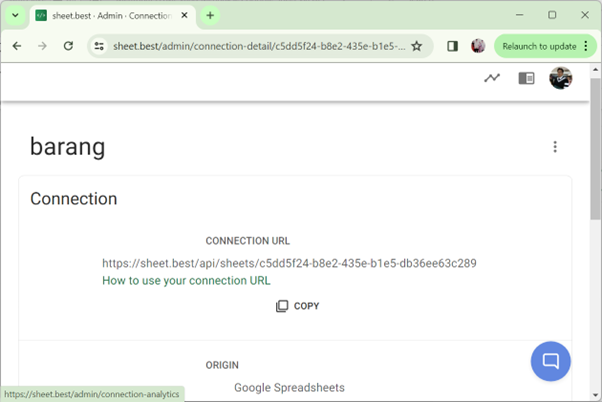Go back to the previous page
Screen dimensions: 602x402
coord(17,46)
